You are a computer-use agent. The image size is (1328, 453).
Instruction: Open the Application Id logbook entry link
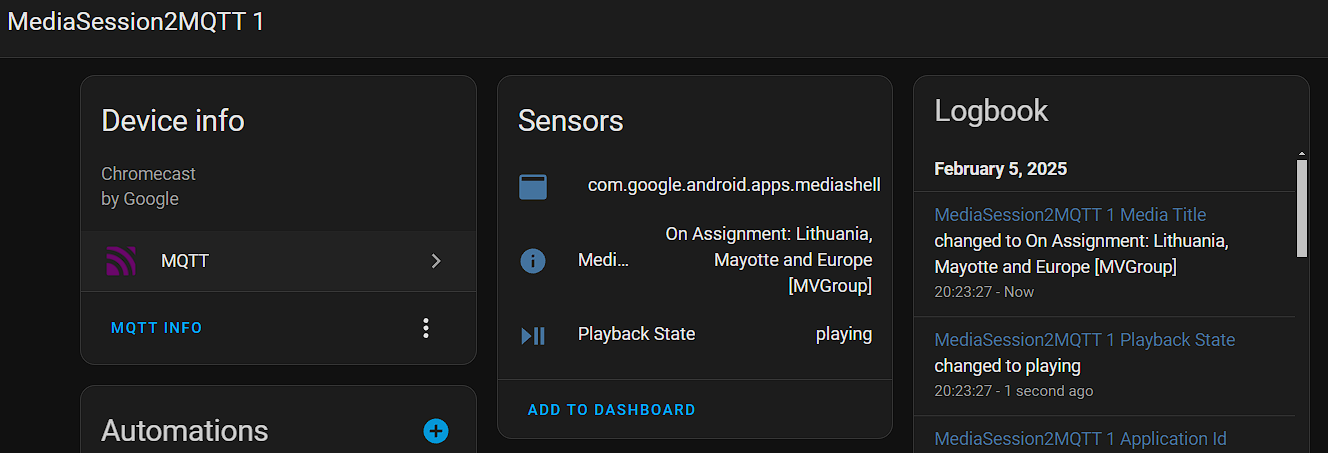click(1080, 439)
